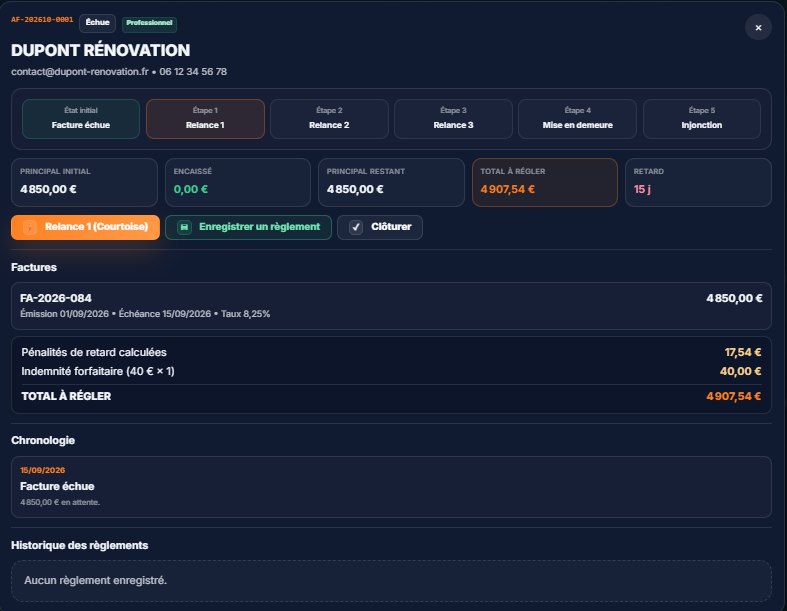This screenshot has width=787, height=611.
Task: Click timeline date 15/09/2026
Action: pos(43,470)
